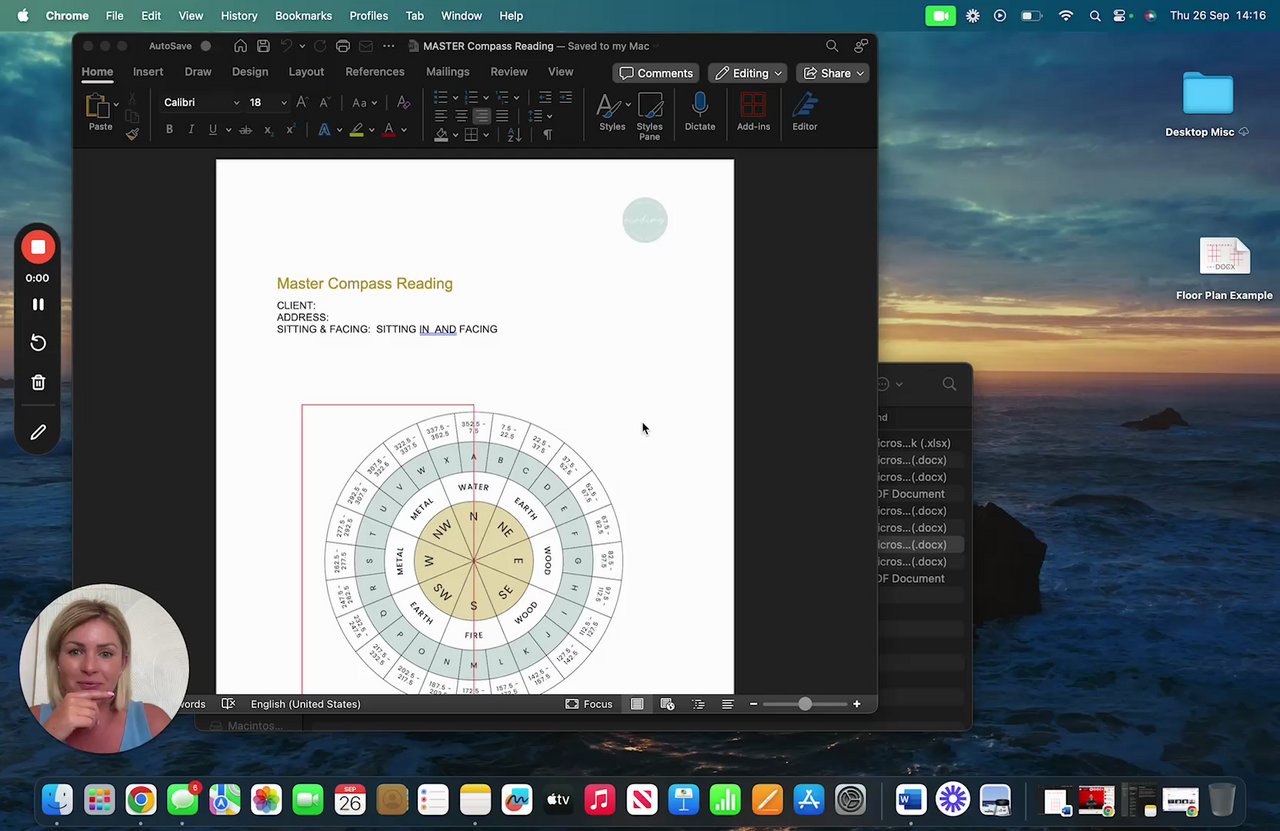This screenshot has width=1280, height=831.
Task: Click English (United States) language in status bar
Action: click(305, 704)
